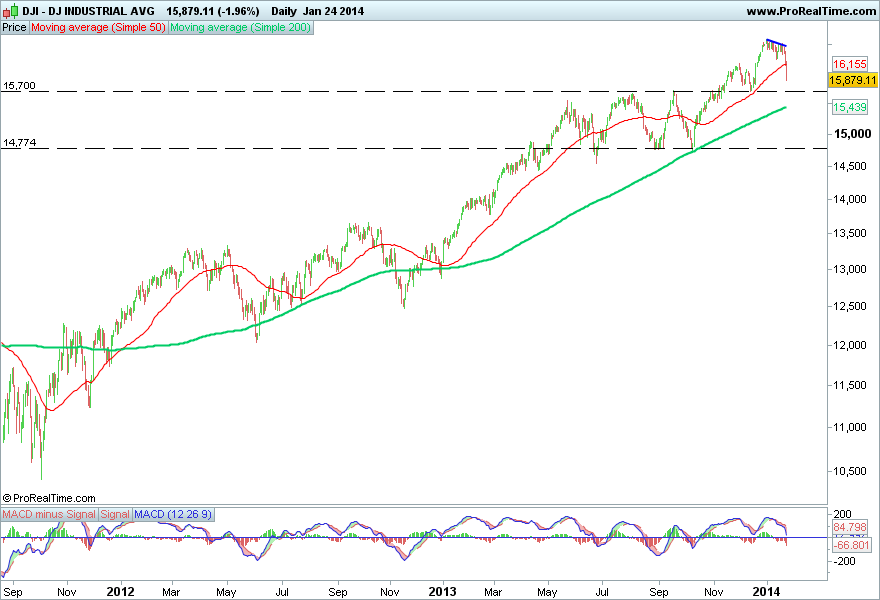Click the blue trendline at the chart peak
Viewport: 880px width, 600px height.
776,43
